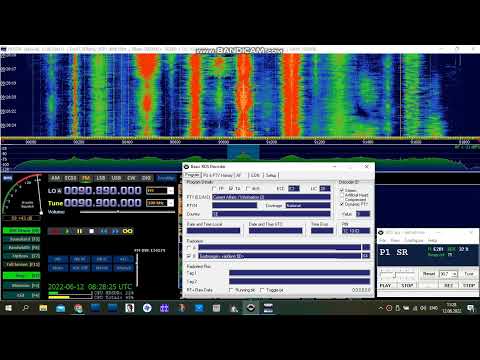Toggle the yellow loop playback icon

point(127,231)
